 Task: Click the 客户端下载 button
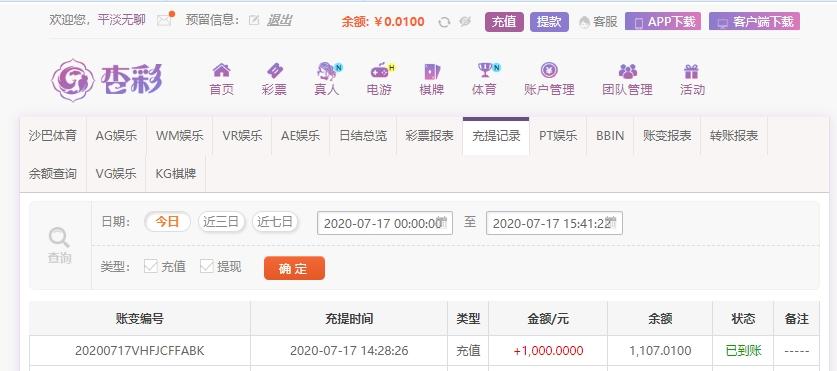[x=754, y=22]
